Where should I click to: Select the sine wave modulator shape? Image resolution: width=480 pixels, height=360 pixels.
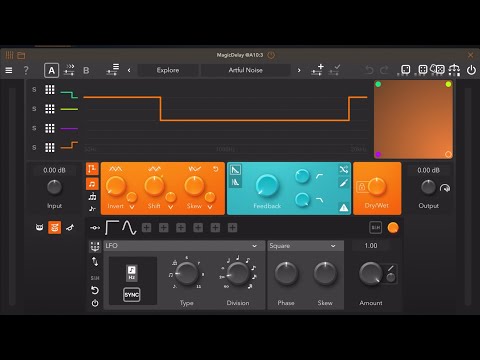click(129, 228)
